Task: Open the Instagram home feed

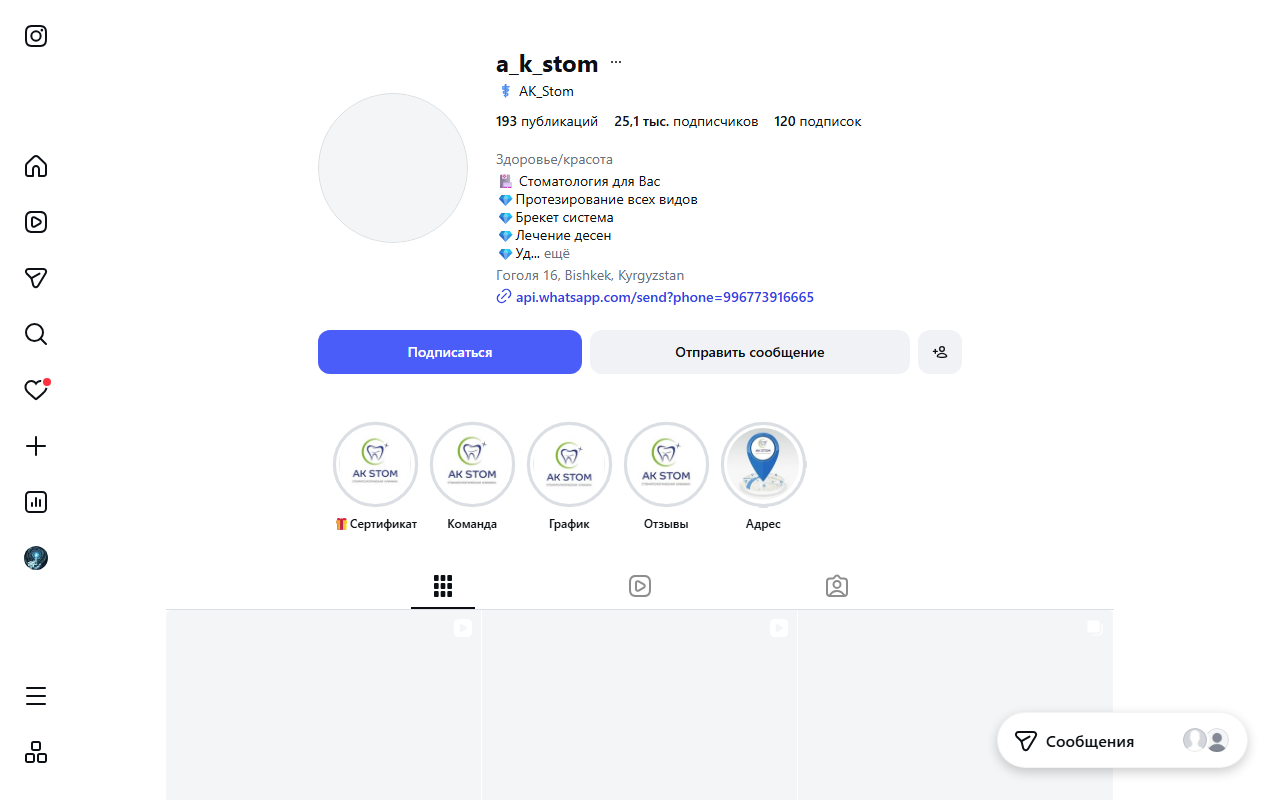Action: 36,166
